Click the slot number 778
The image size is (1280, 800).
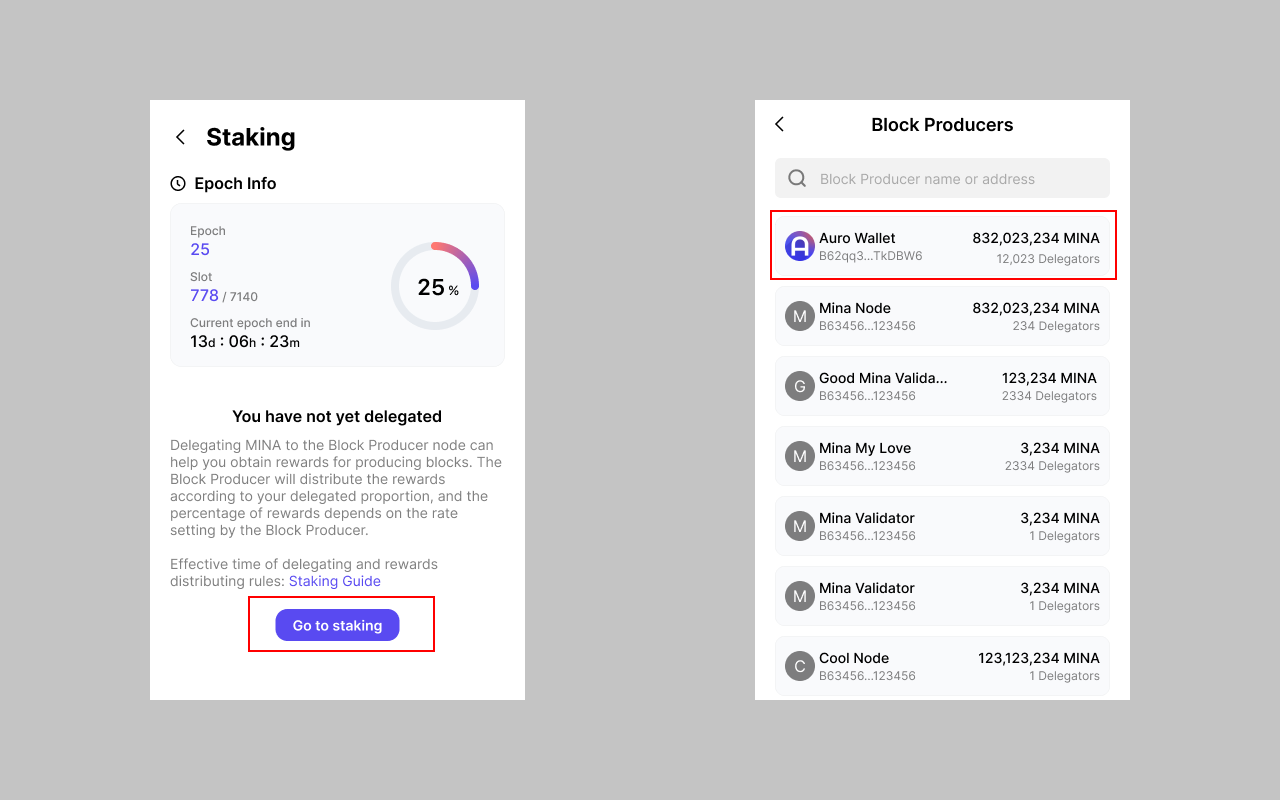204,295
